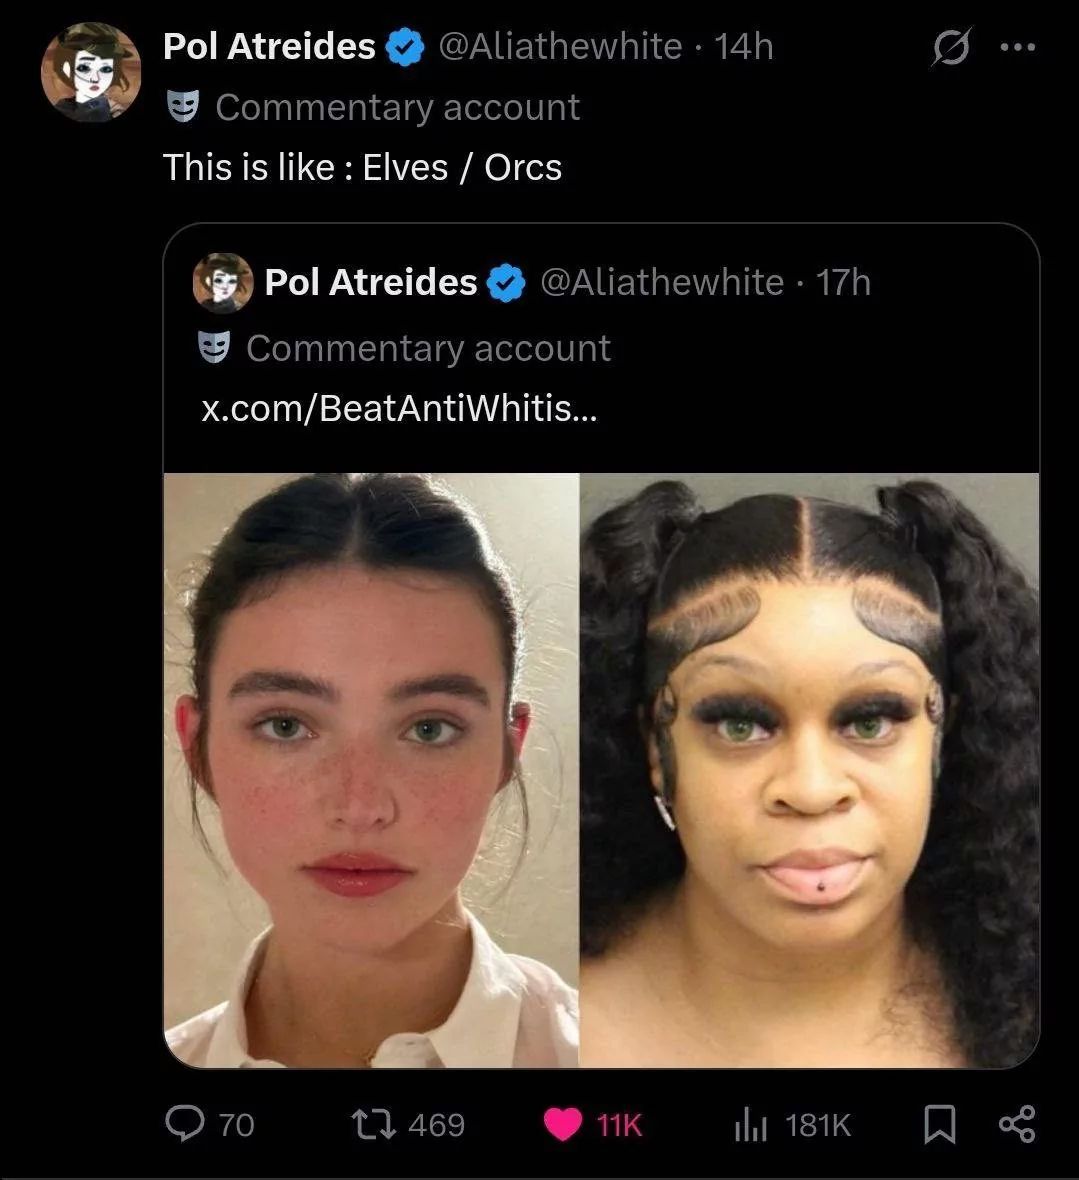The height and width of the screenshot is (1180, 1079).
Task: Click the verified badge inside the quoted post
Action: (x=506, y=283)
